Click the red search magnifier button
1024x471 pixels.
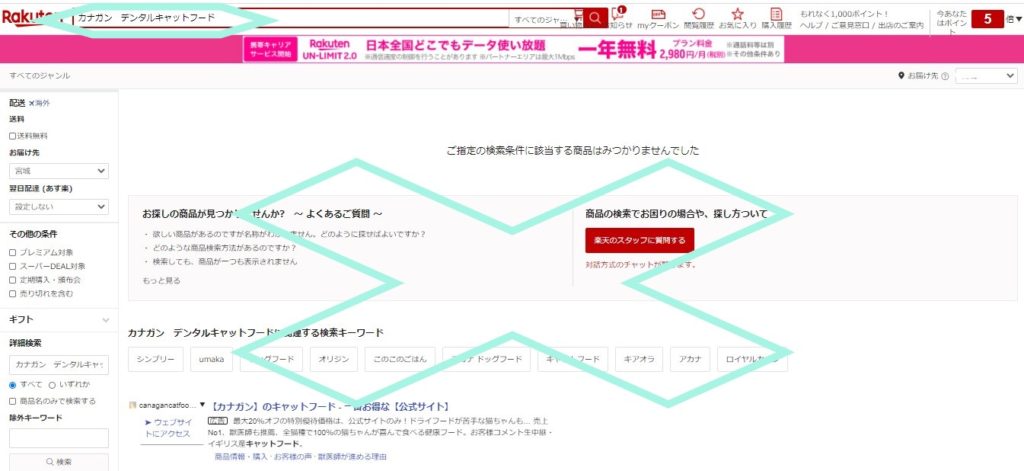596,18
